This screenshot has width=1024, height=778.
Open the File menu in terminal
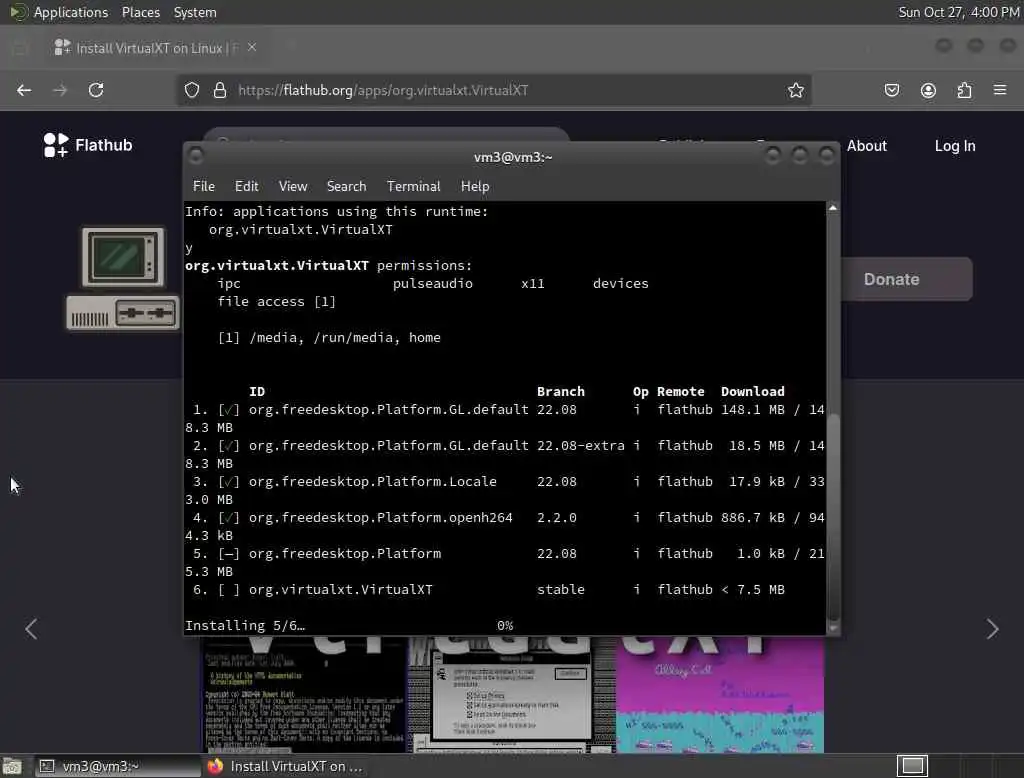coord(204,186)
